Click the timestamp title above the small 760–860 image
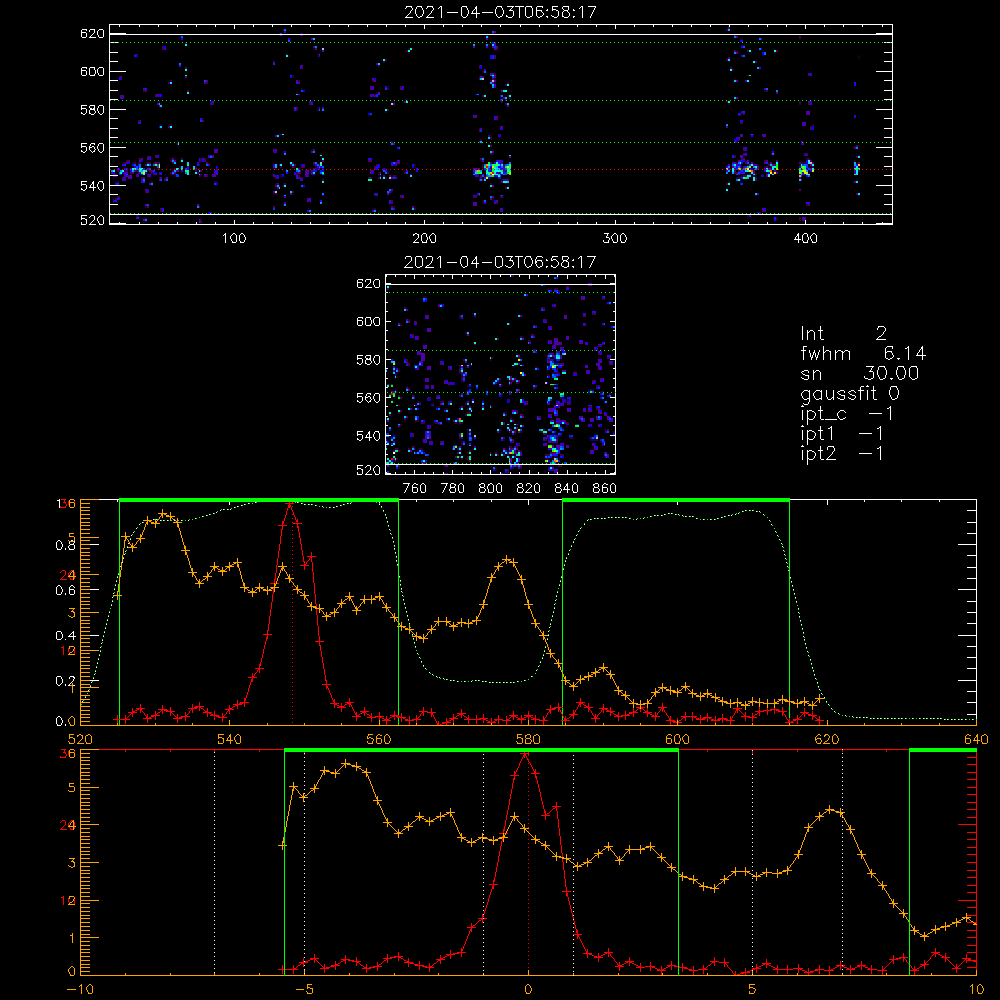 tap(500, 262)
